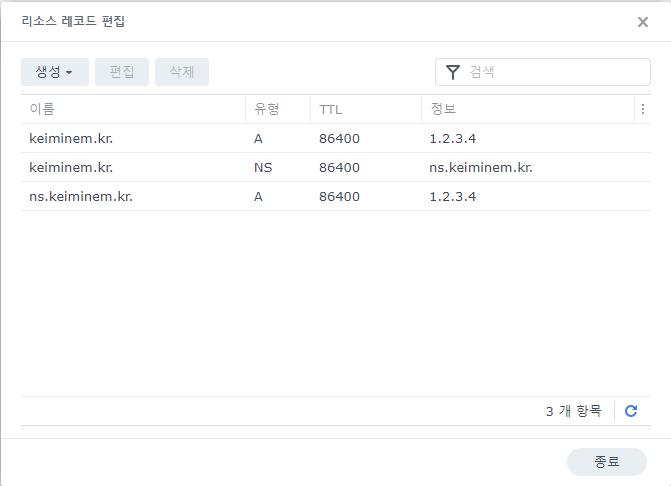
Task: Close the 리소스 레코드 편집 dialog with X
Action: (x=643, y=22)
